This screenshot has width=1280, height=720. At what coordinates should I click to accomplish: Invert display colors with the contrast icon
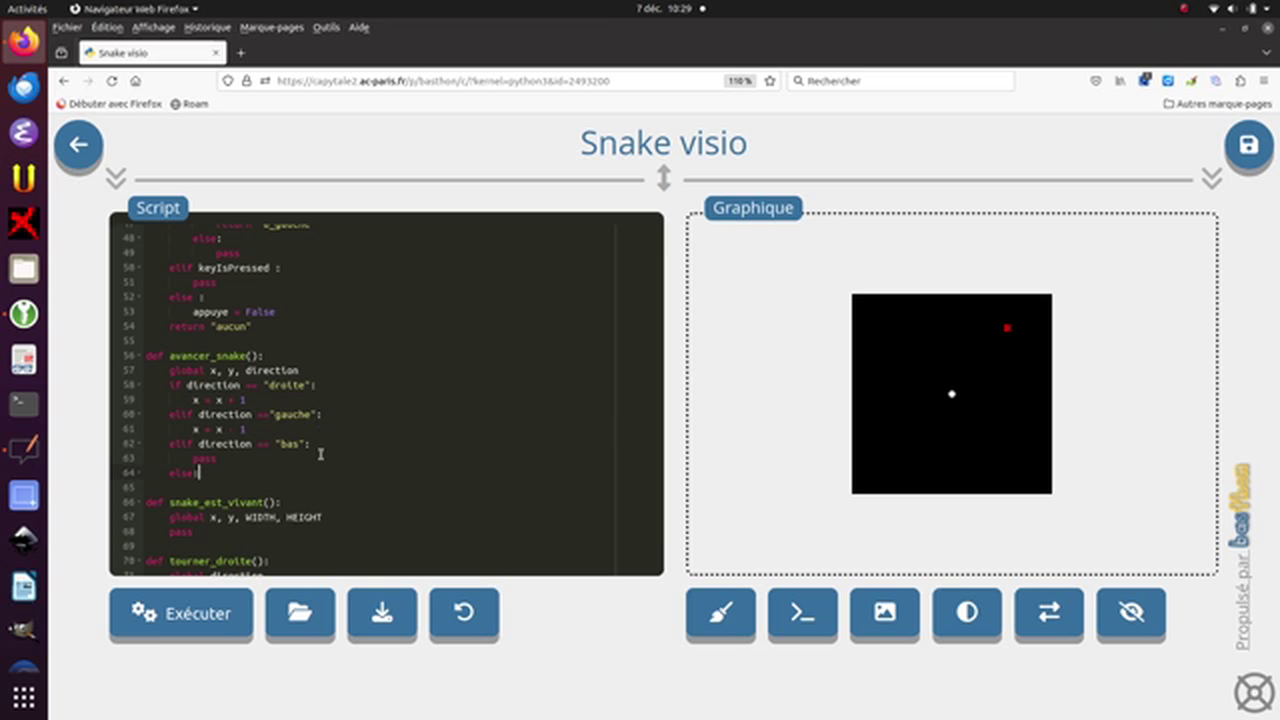pyautogui.click(x=966, y=613)
